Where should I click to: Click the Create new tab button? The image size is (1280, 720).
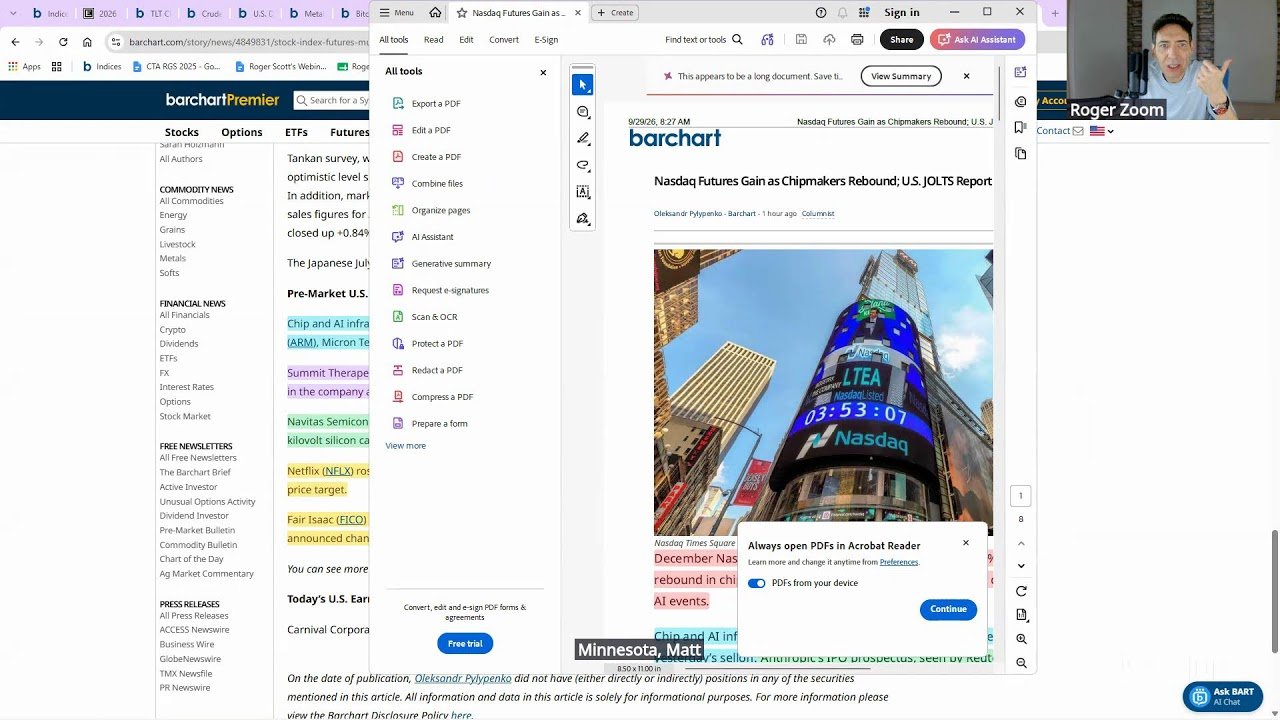tap(615, 13)
